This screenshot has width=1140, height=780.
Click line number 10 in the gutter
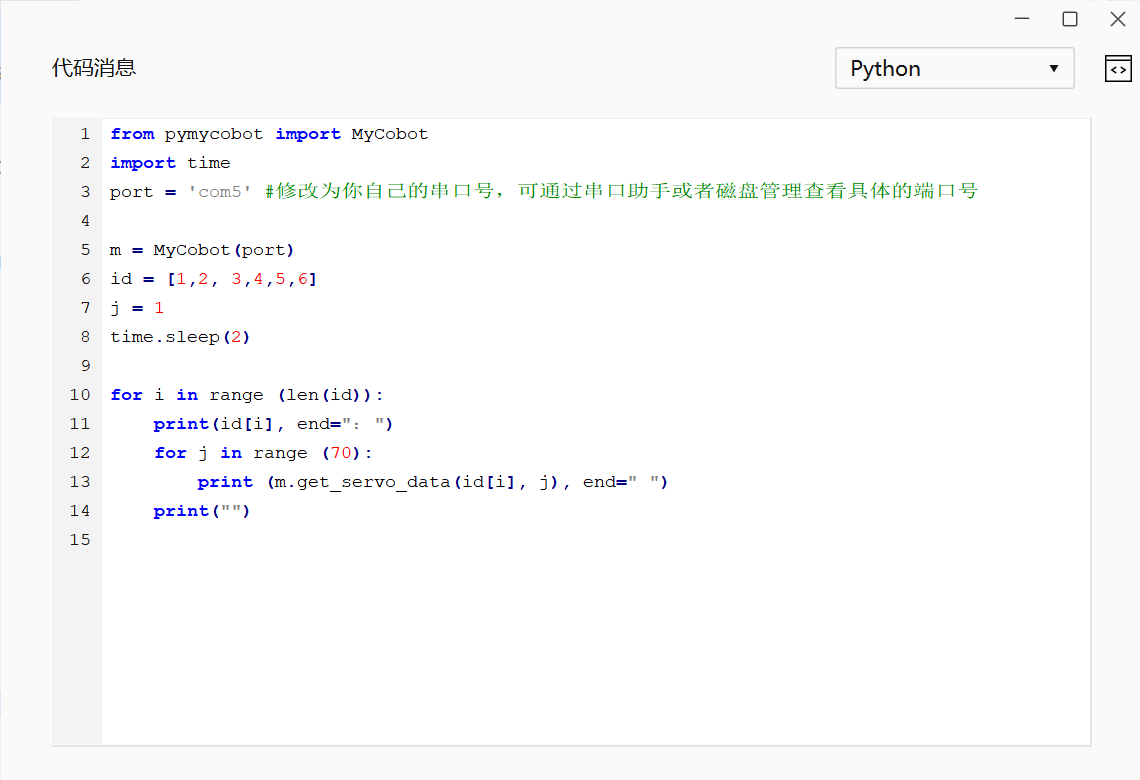(80, 395)
